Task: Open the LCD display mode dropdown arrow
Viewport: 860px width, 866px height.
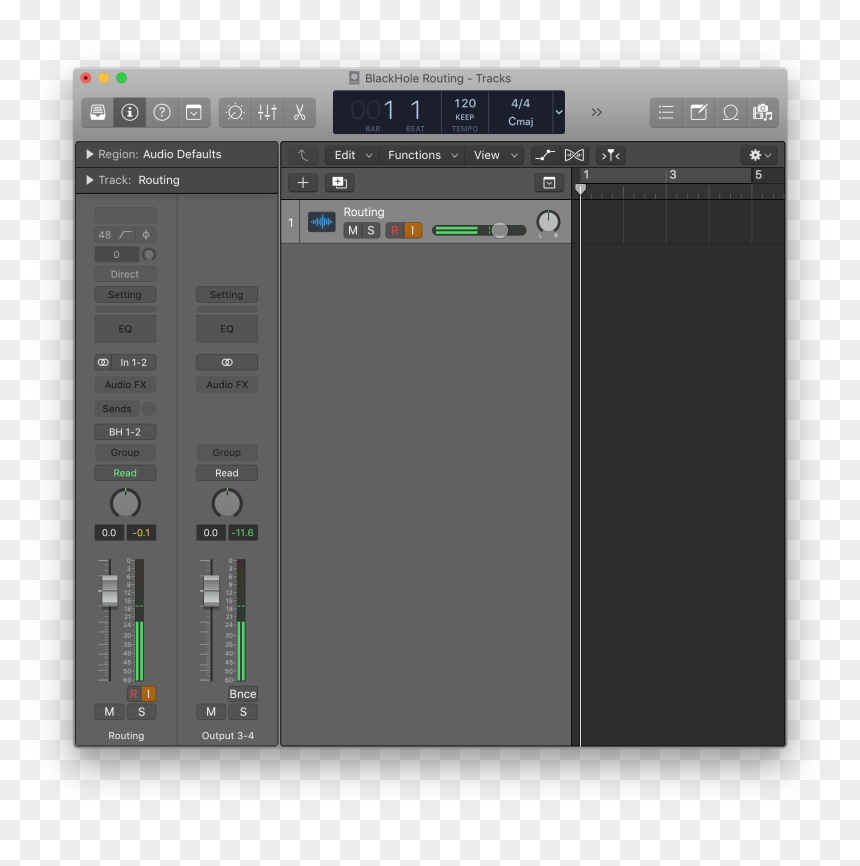Action: click(x=559, y=112)
